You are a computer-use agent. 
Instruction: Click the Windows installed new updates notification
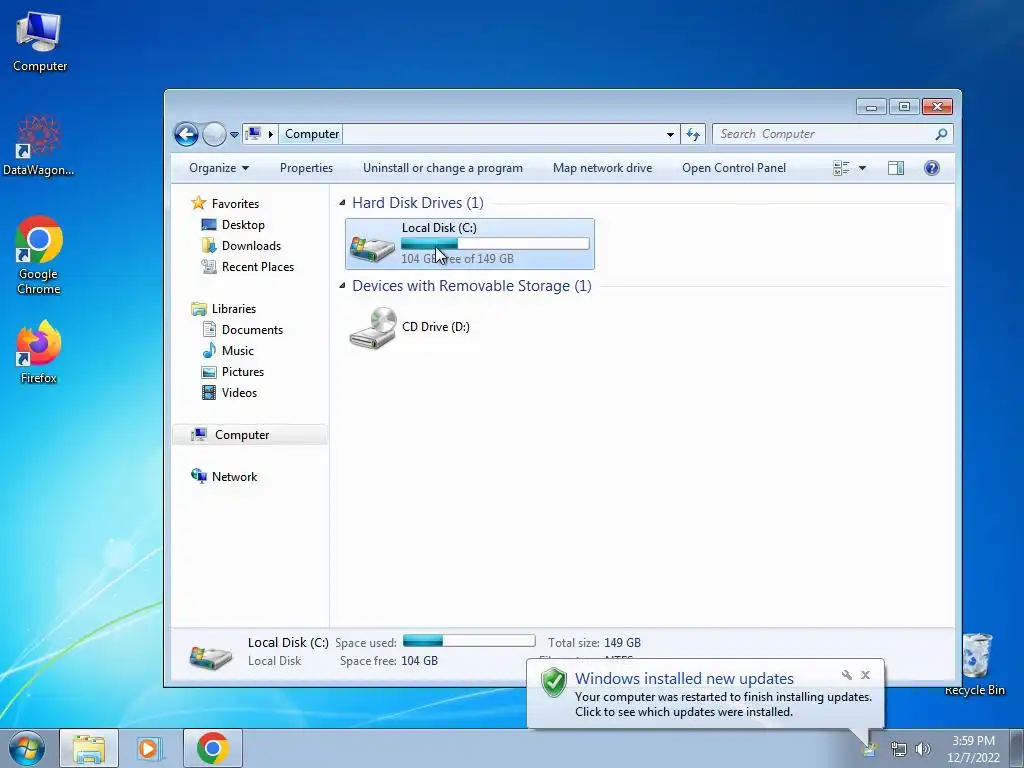705,694
